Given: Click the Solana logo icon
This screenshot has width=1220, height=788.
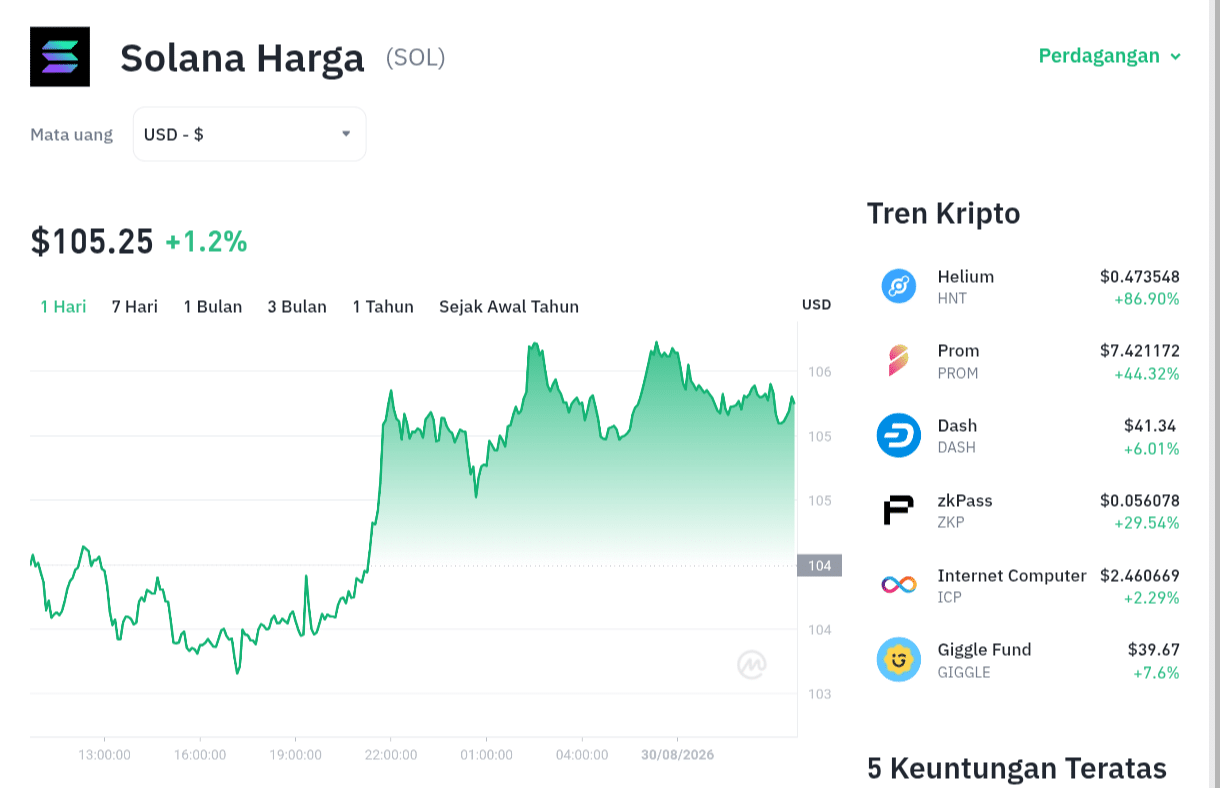Looking at the screenshot, I should pyautogui.click(x=60, y=57).
